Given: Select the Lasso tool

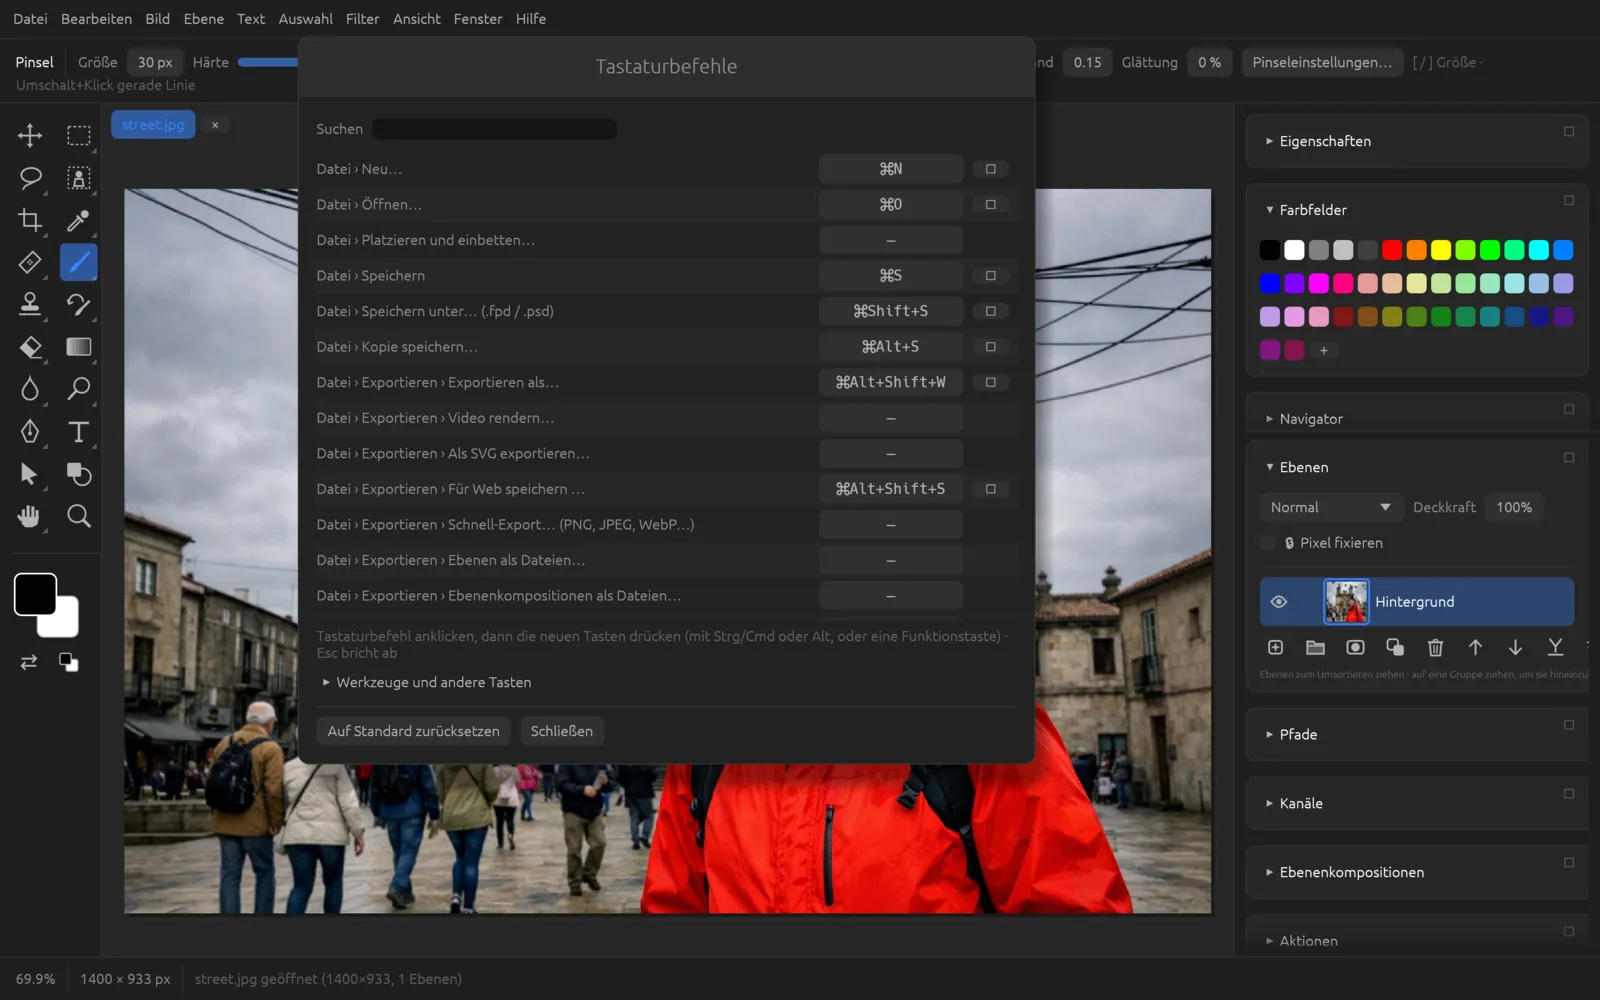Looking at the screenshot, I should coord(30,178).
